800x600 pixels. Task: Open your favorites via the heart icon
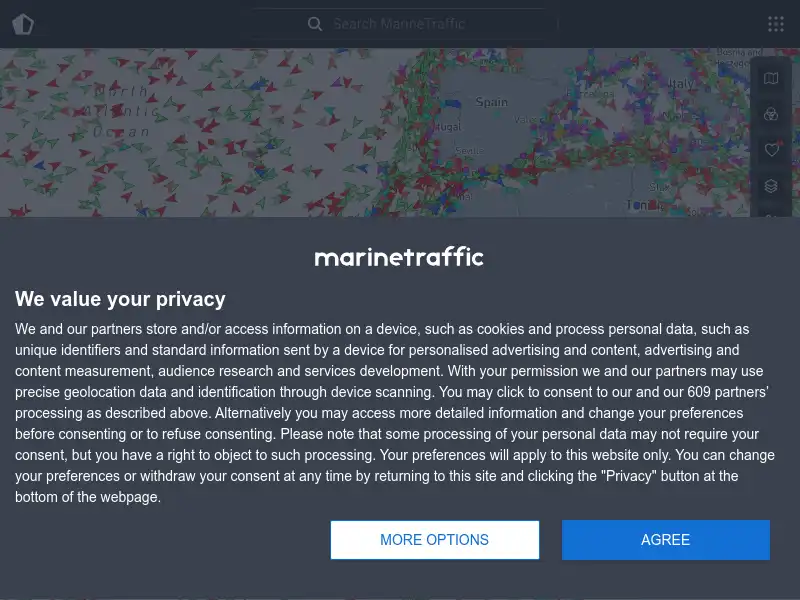coord(771,150)
